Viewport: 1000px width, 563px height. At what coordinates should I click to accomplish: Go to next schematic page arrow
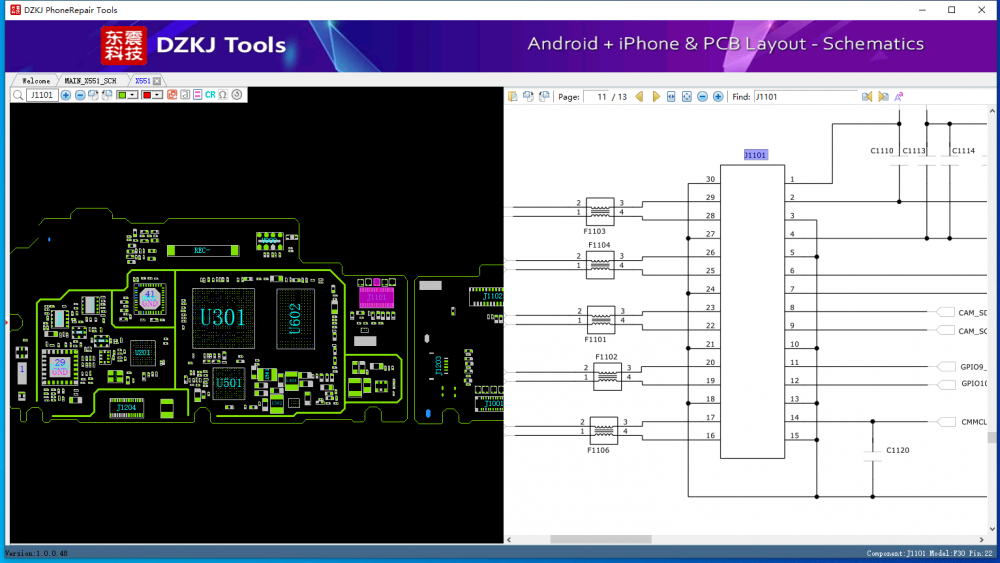tap(656, 97)
